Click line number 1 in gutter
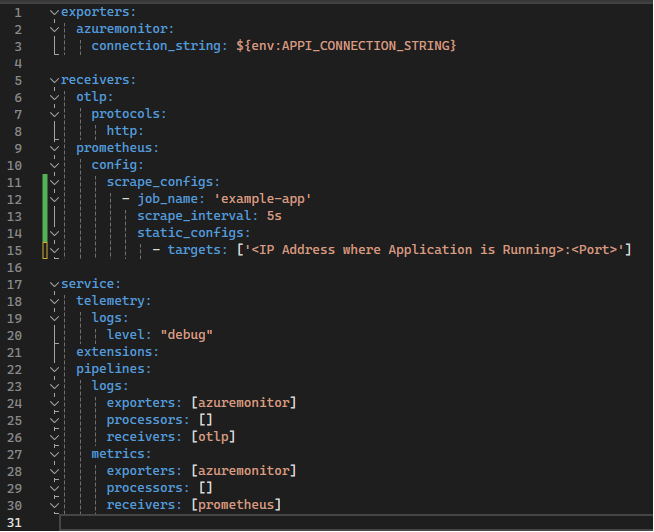This screenshot has height=532, width=654. click(18, 13)
